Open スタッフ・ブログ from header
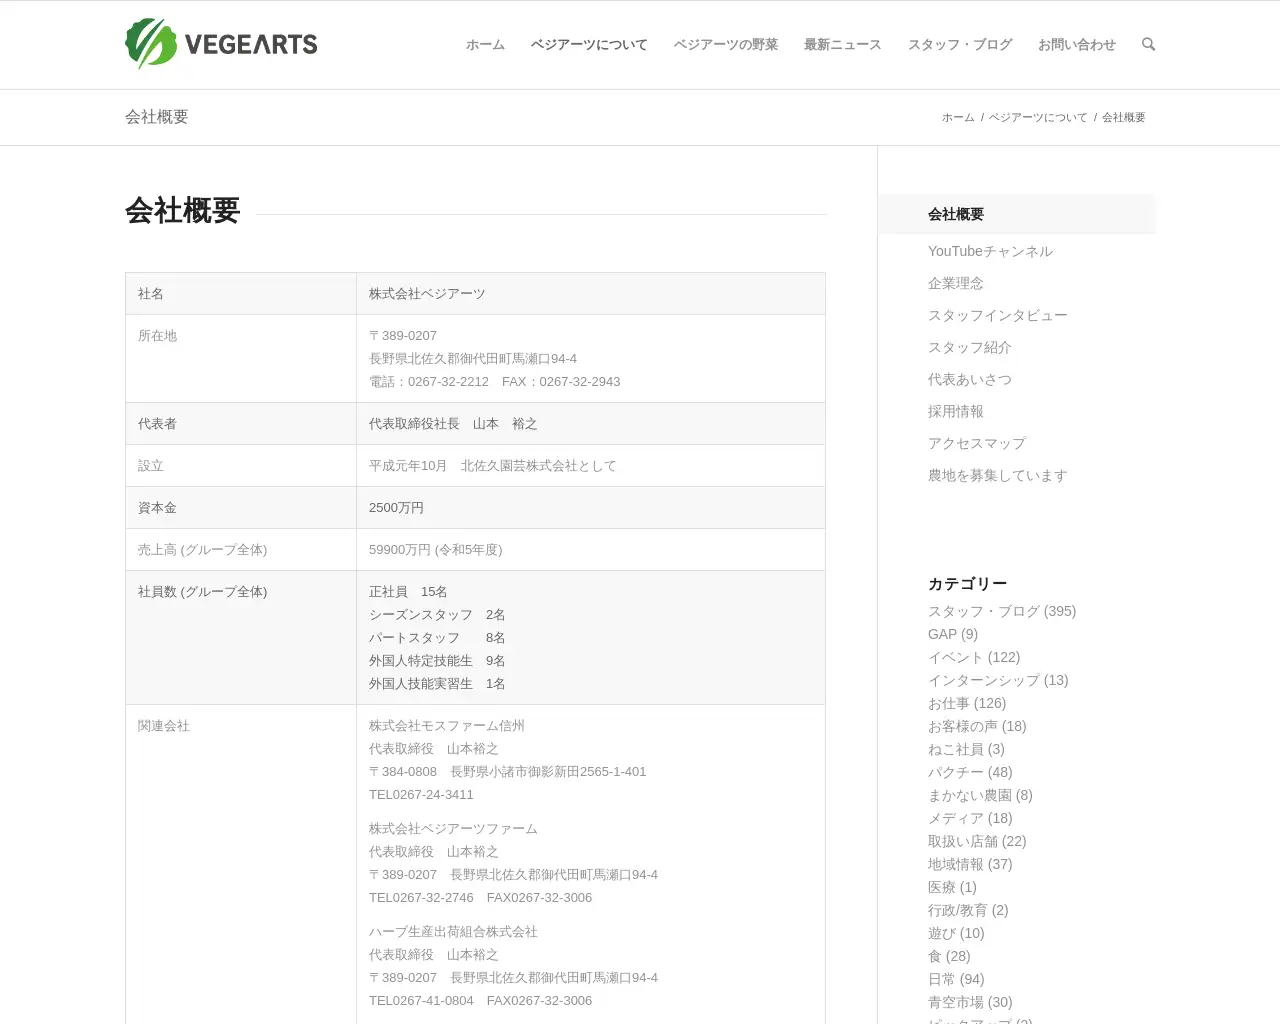The height and width of the screenshot is (1024, 1280). (x=959, y=45)
